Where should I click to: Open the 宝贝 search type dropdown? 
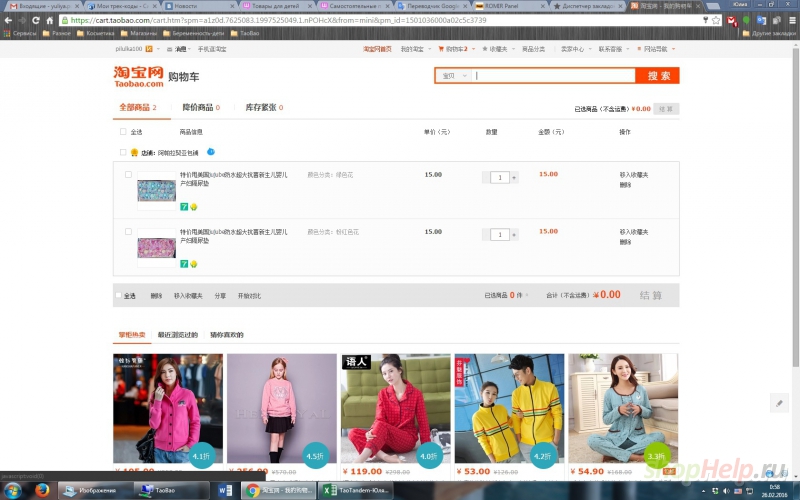click(x=454, y=76)
